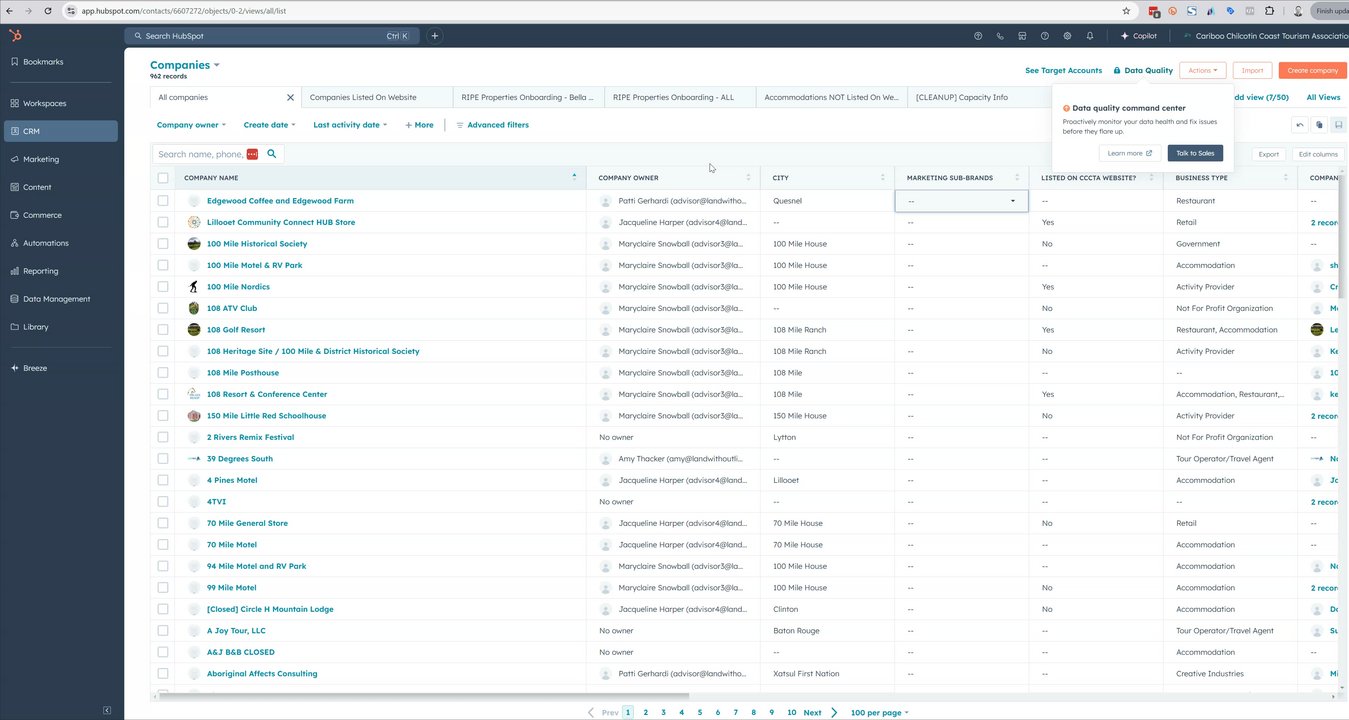Click the Import button
Screen dimensions: 1349x720
pos(1252,70)
